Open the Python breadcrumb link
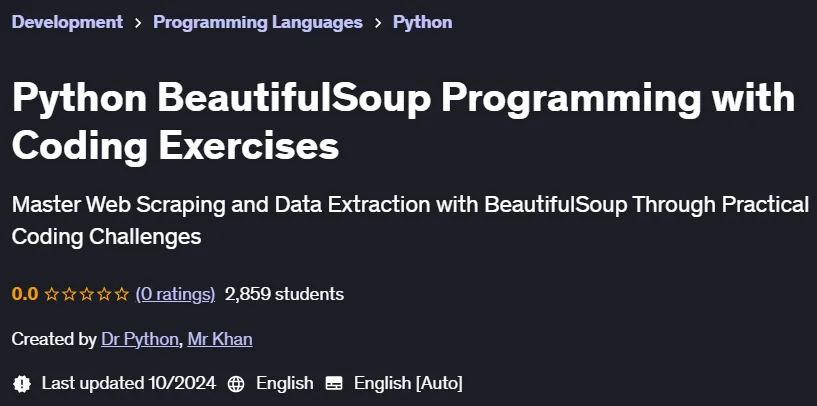This screenshot has width=817, height=406. [x=423, y=22]
